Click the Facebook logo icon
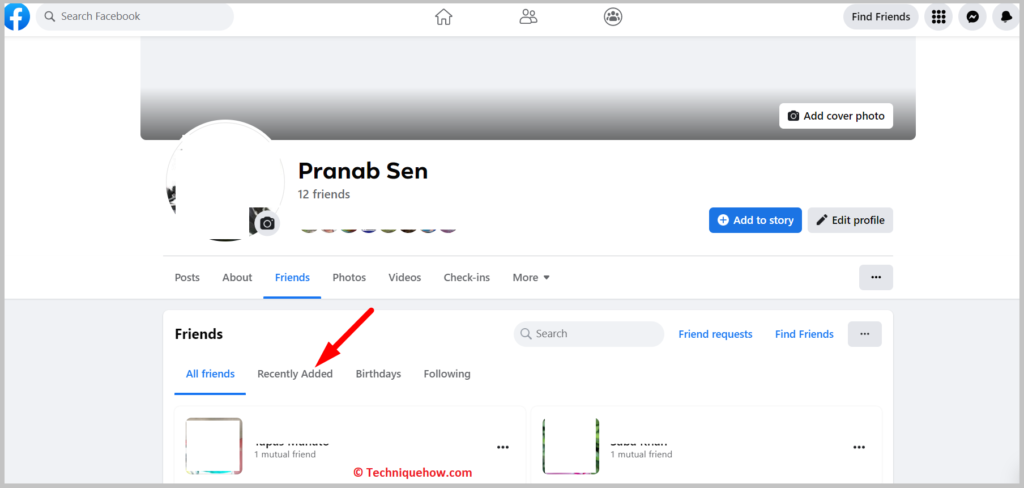The height and width of the screenshot is (488, 1024). click(17, 16)
